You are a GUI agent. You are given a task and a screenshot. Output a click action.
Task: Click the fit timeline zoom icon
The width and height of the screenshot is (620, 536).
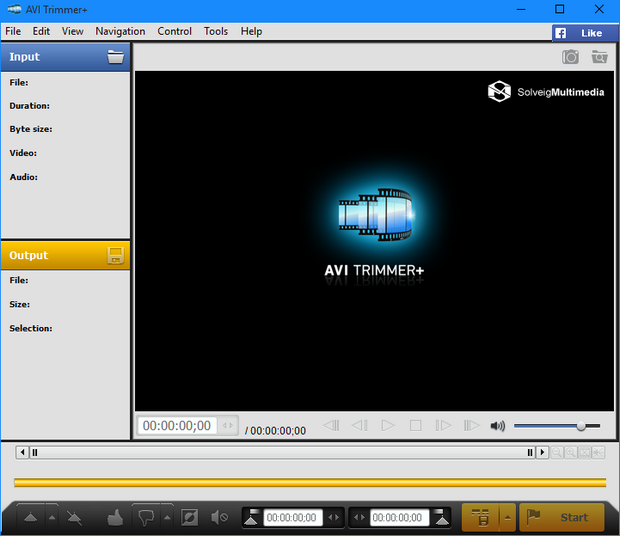click(x=584, y=452)
